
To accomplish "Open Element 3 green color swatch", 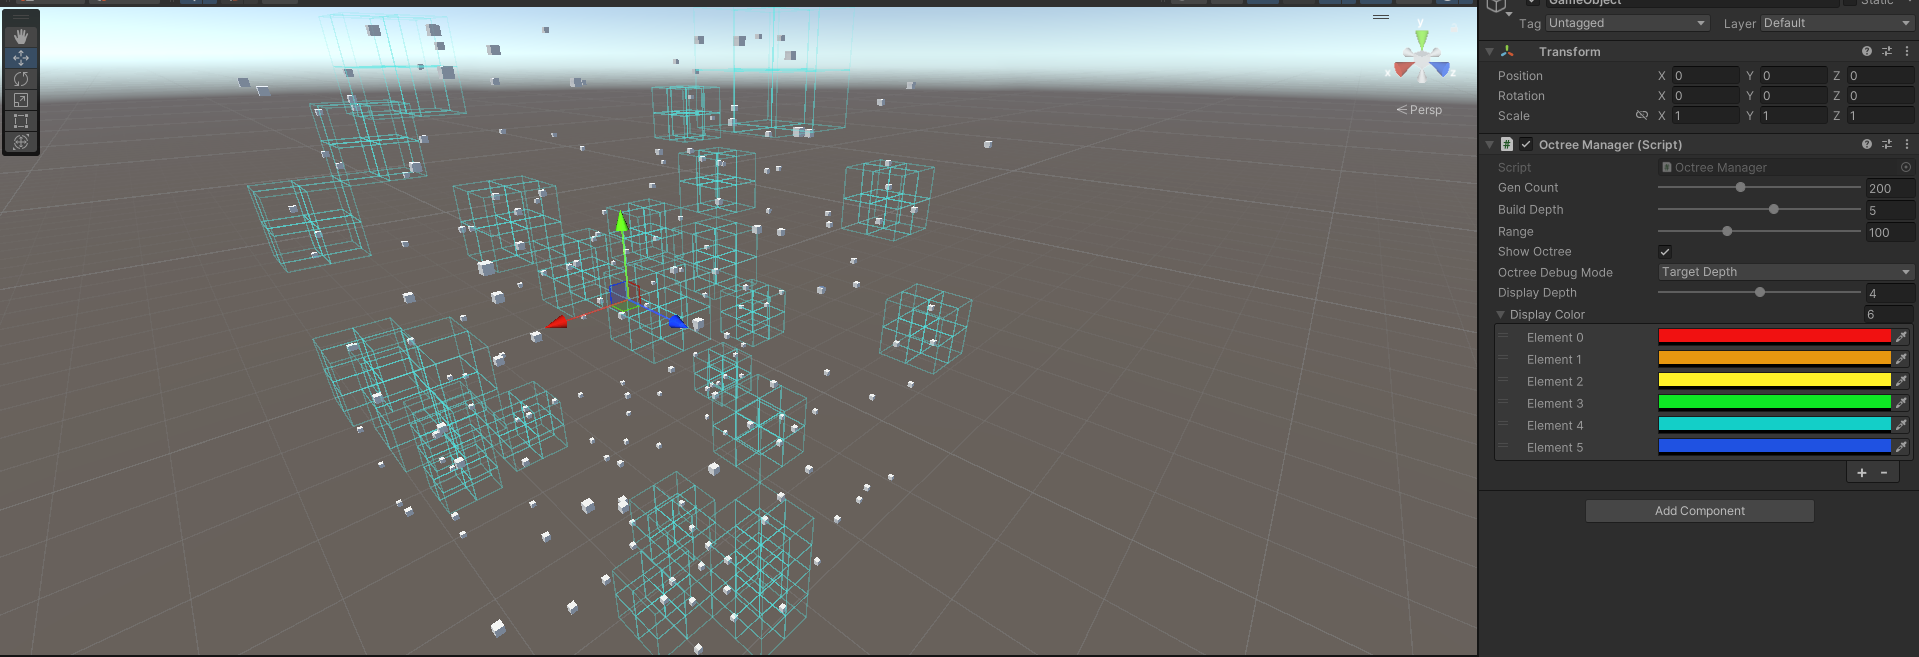I will (1775, 403).
